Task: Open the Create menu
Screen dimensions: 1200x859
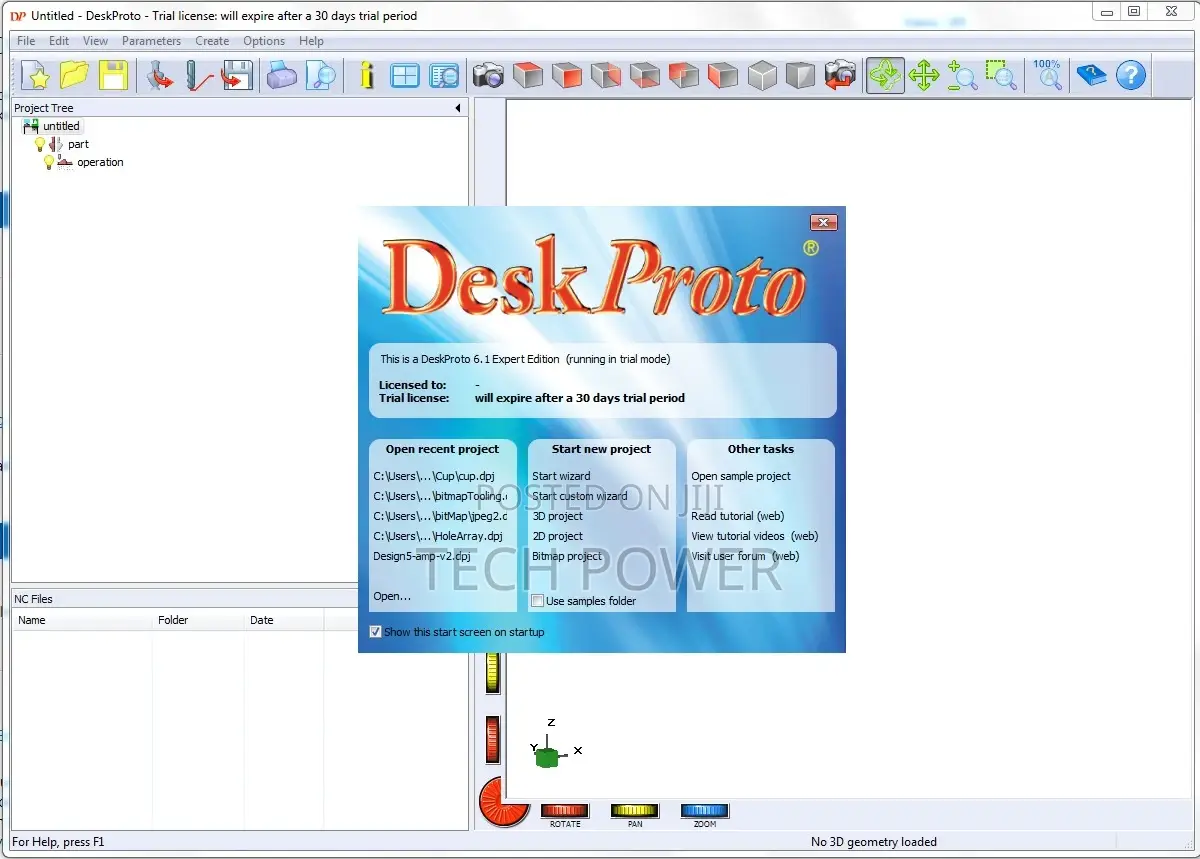Action: 212,41
